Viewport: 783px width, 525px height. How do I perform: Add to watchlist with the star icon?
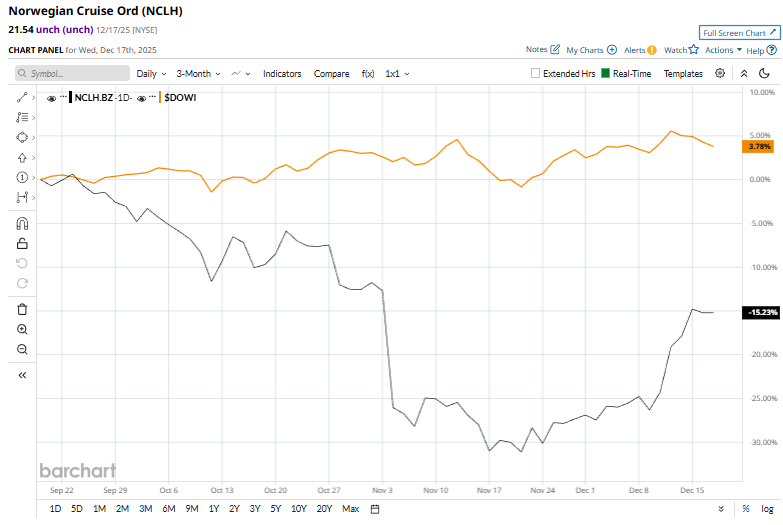(694, 49)
